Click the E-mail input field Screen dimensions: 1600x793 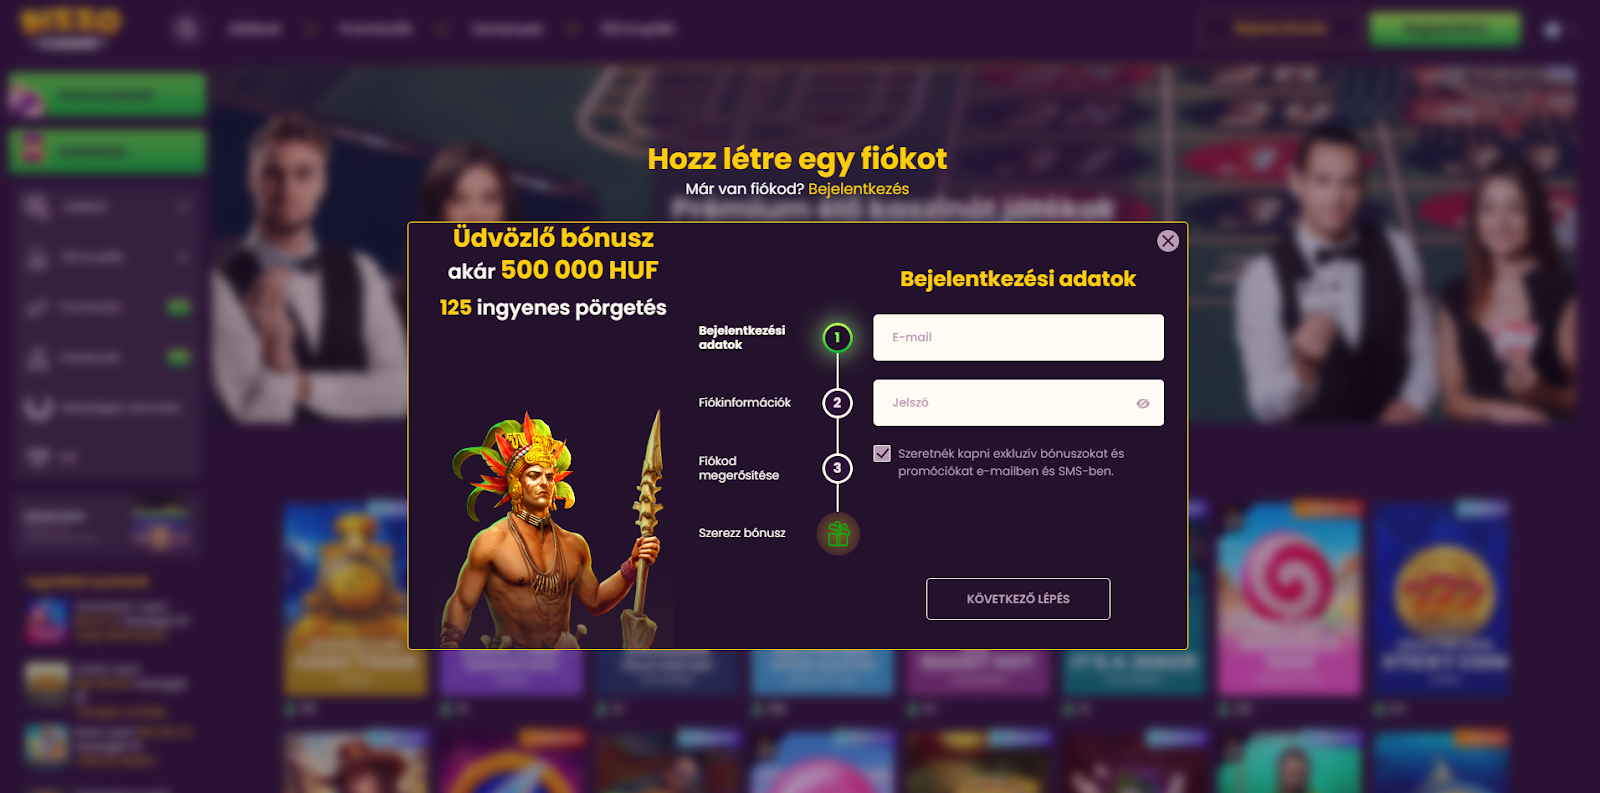point(1018,338)
